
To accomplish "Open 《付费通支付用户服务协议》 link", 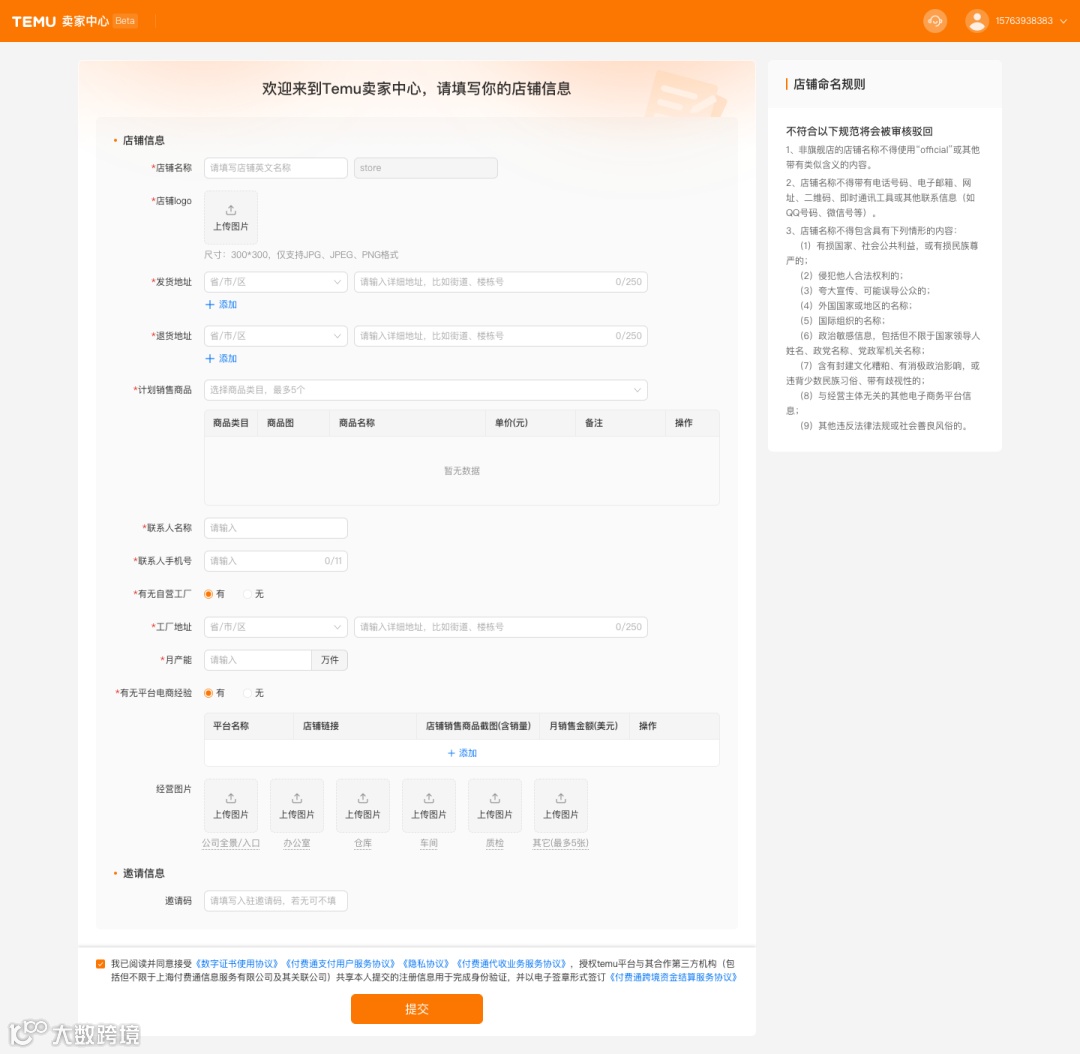I will 341,964.
